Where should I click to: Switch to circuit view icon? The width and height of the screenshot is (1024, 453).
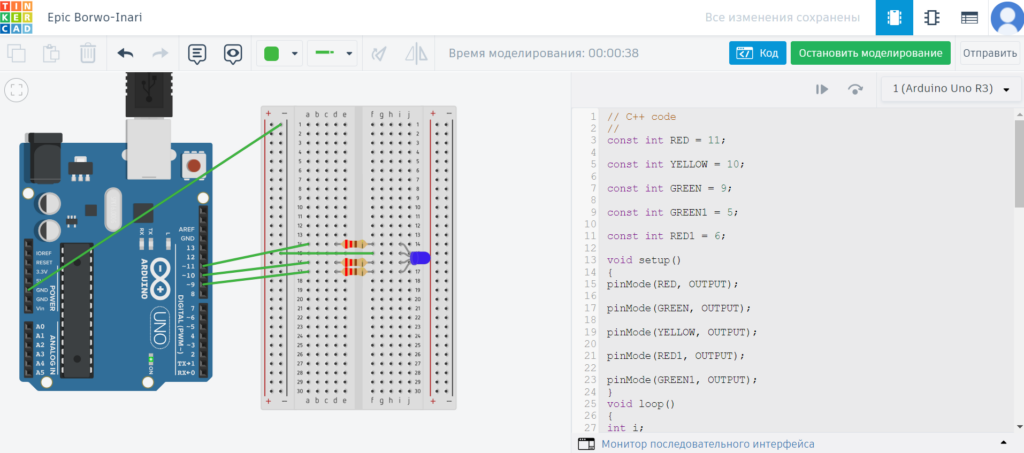(x=894, y=18)
